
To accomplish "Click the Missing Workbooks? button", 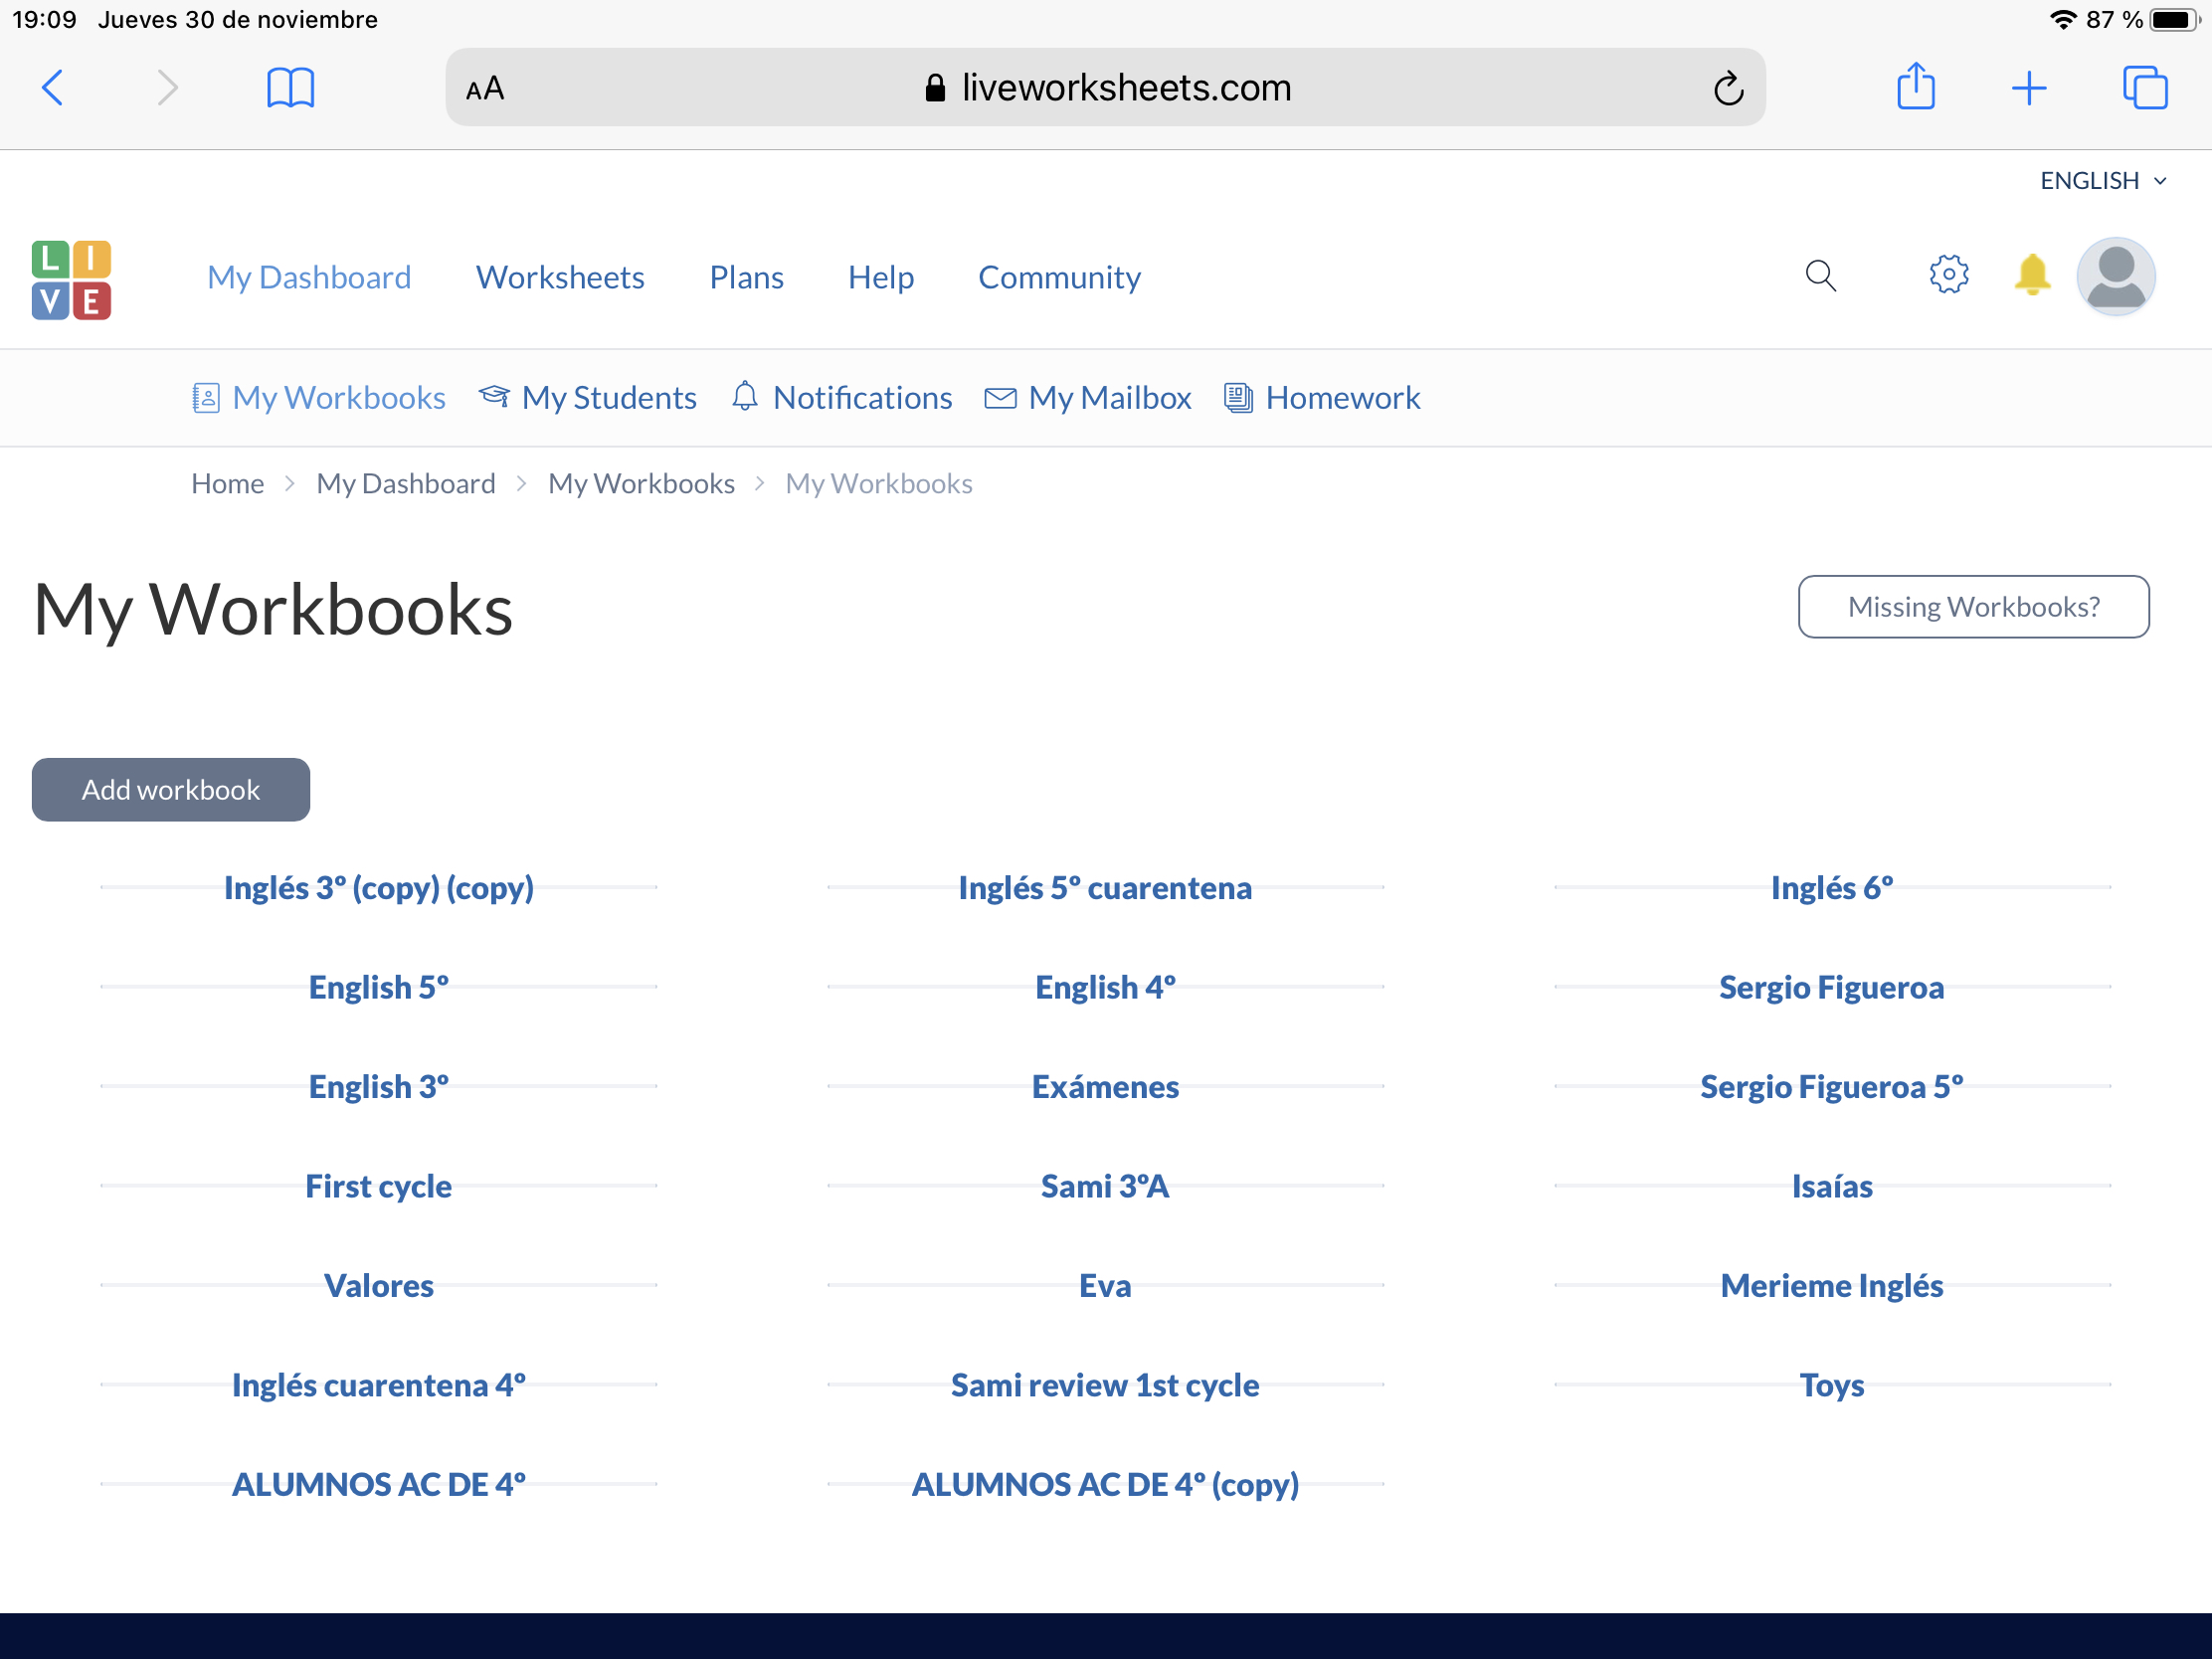I will click(x=1973, y=607).
